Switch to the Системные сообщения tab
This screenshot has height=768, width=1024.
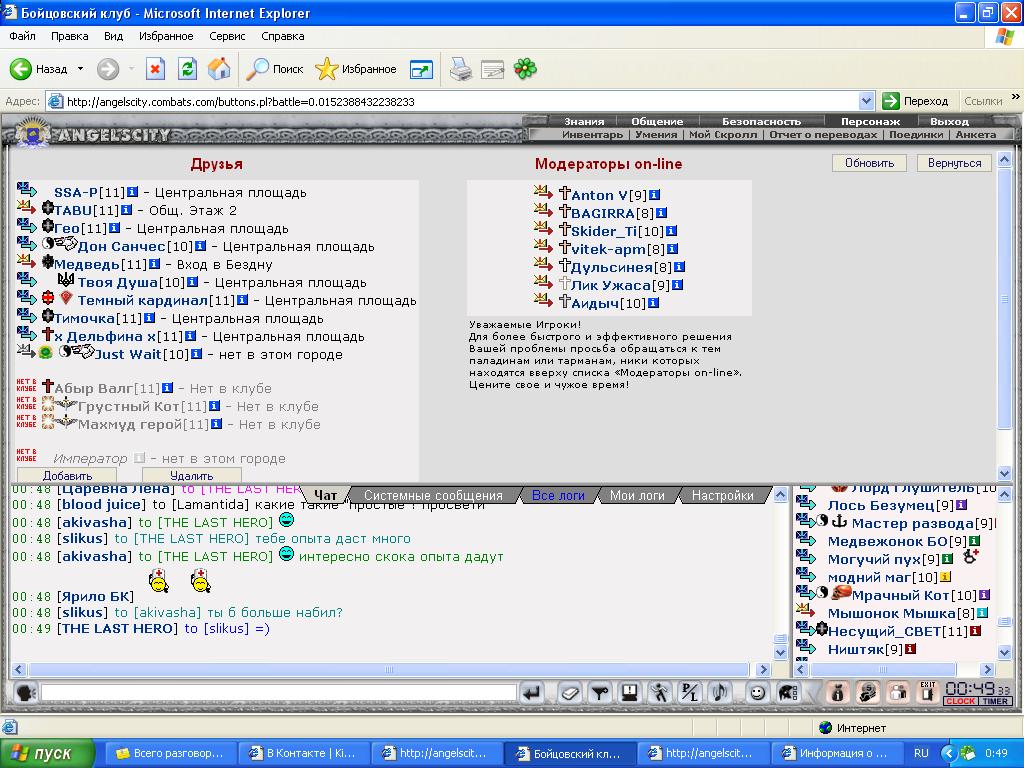[432, 495]
